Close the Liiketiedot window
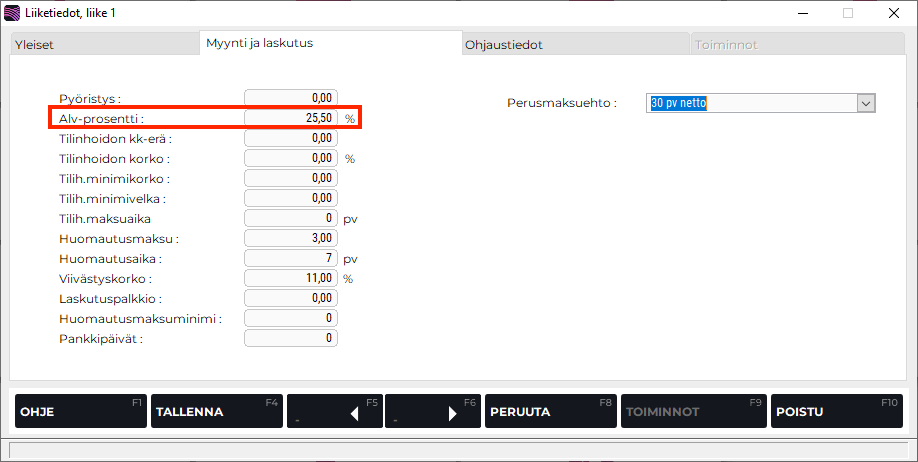 [x=893, y=13]
